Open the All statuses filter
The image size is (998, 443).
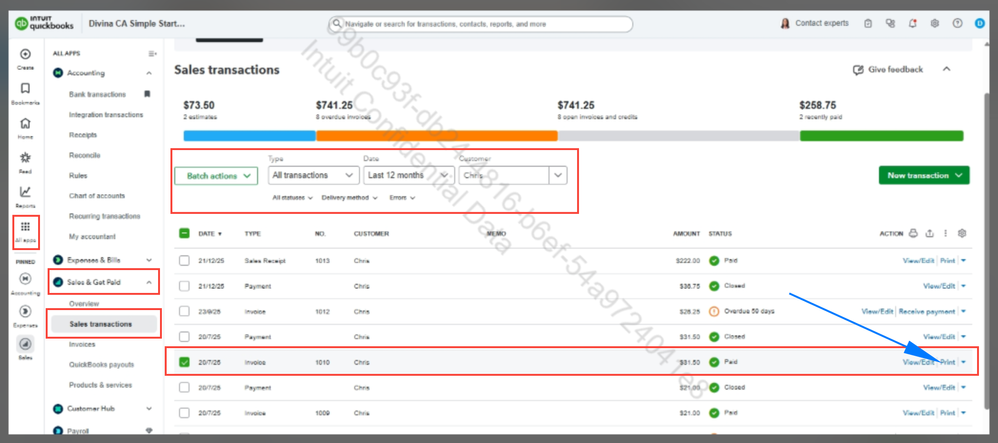(293, 198)
